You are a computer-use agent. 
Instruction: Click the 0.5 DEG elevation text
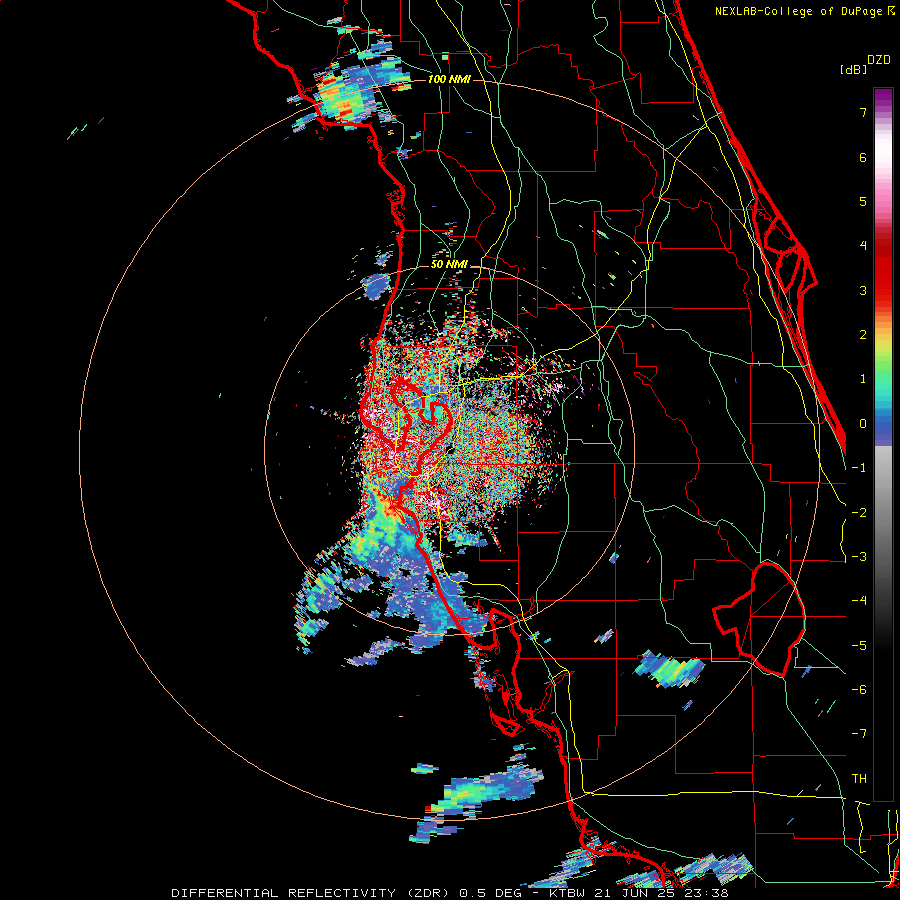(x=490, y=893)
